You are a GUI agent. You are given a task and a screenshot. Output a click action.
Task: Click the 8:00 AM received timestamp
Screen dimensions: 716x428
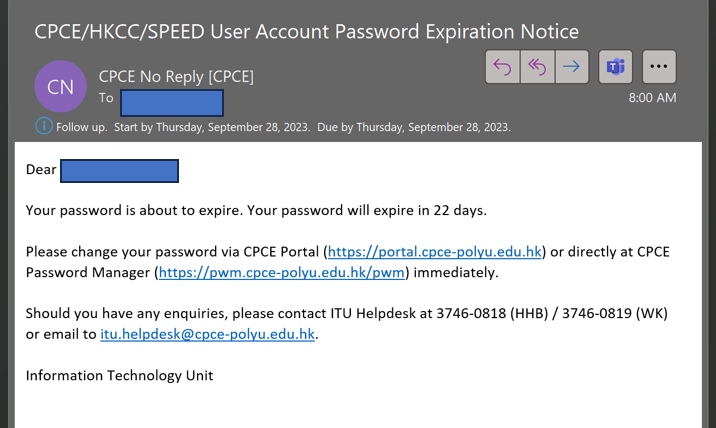click(x=652, y=98)
